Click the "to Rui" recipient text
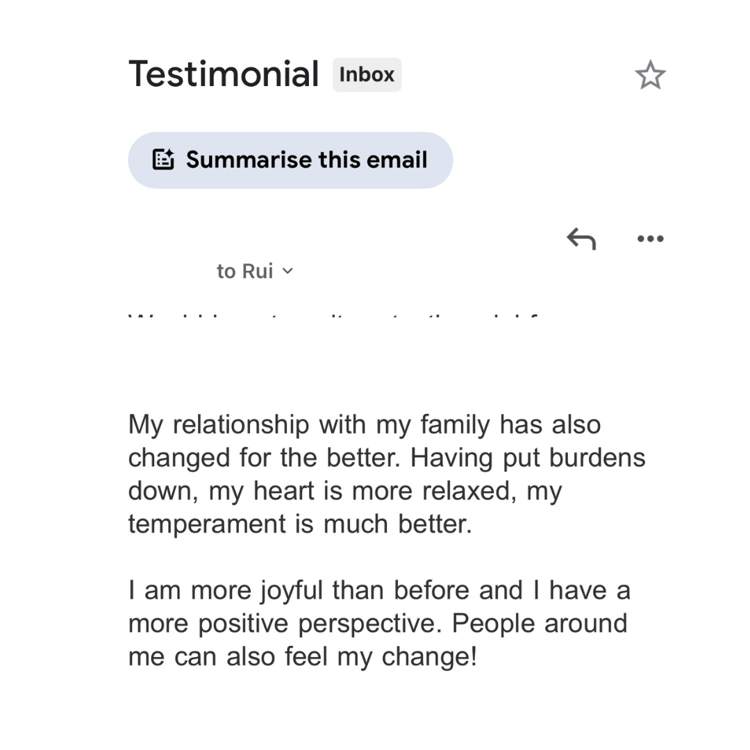Screen dimensions: 750x750 click(244, 271)
